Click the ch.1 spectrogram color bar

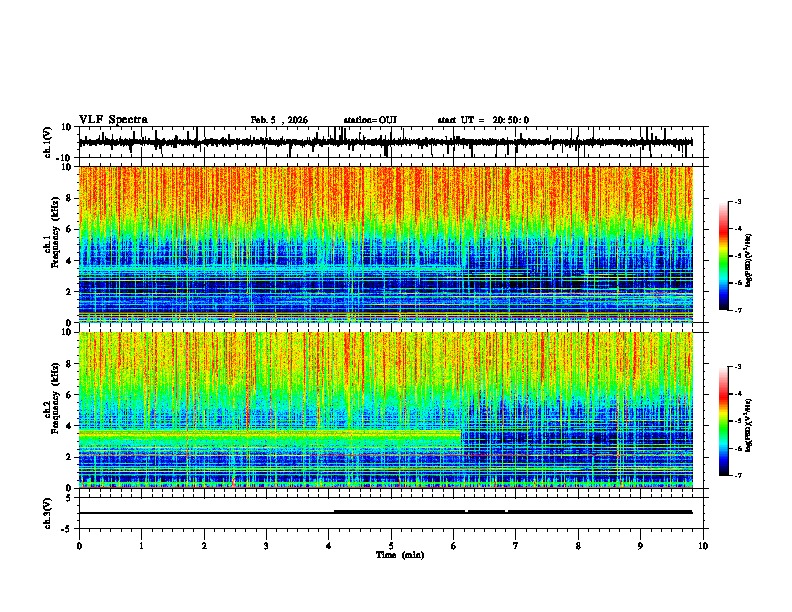click(724, 256)
